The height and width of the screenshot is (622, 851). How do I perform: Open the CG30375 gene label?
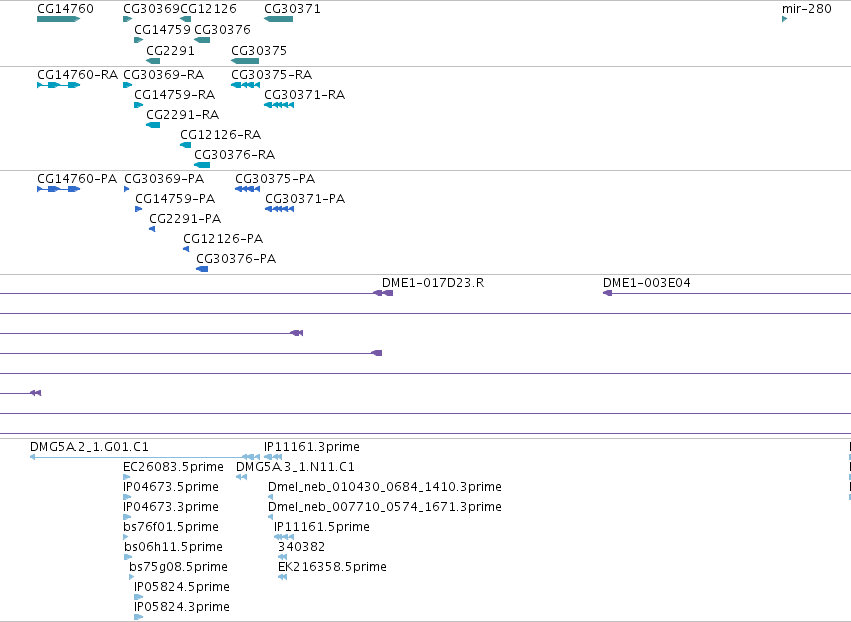tap(259, 50)
